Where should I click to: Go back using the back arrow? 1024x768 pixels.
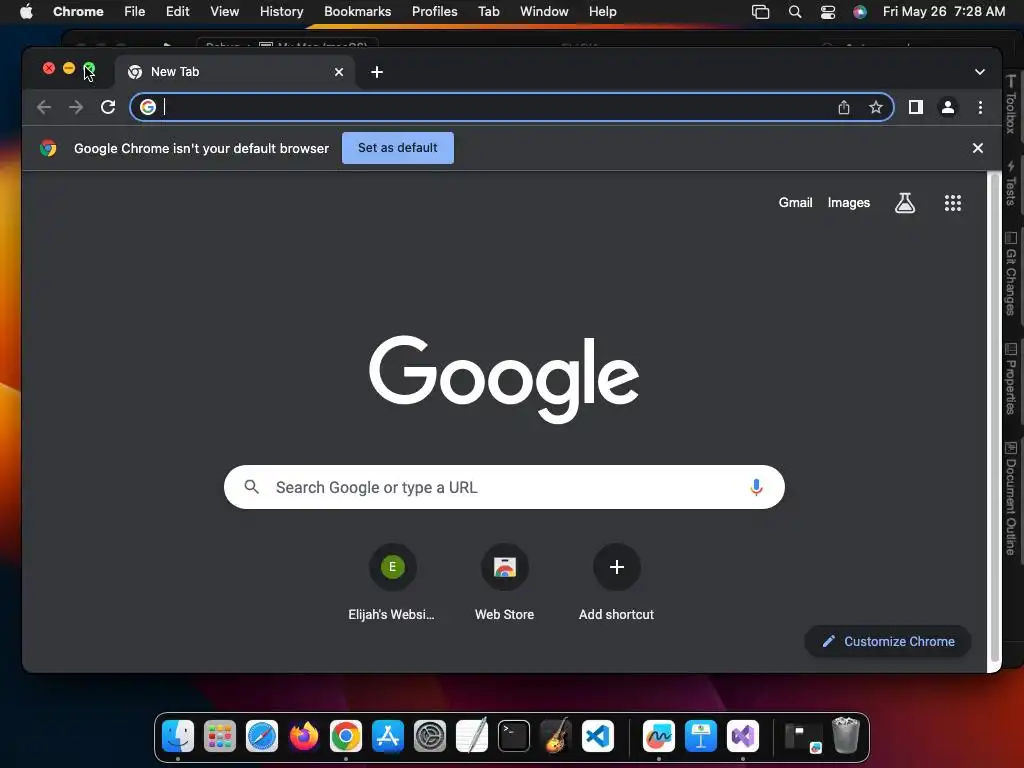tap(44, 107)
